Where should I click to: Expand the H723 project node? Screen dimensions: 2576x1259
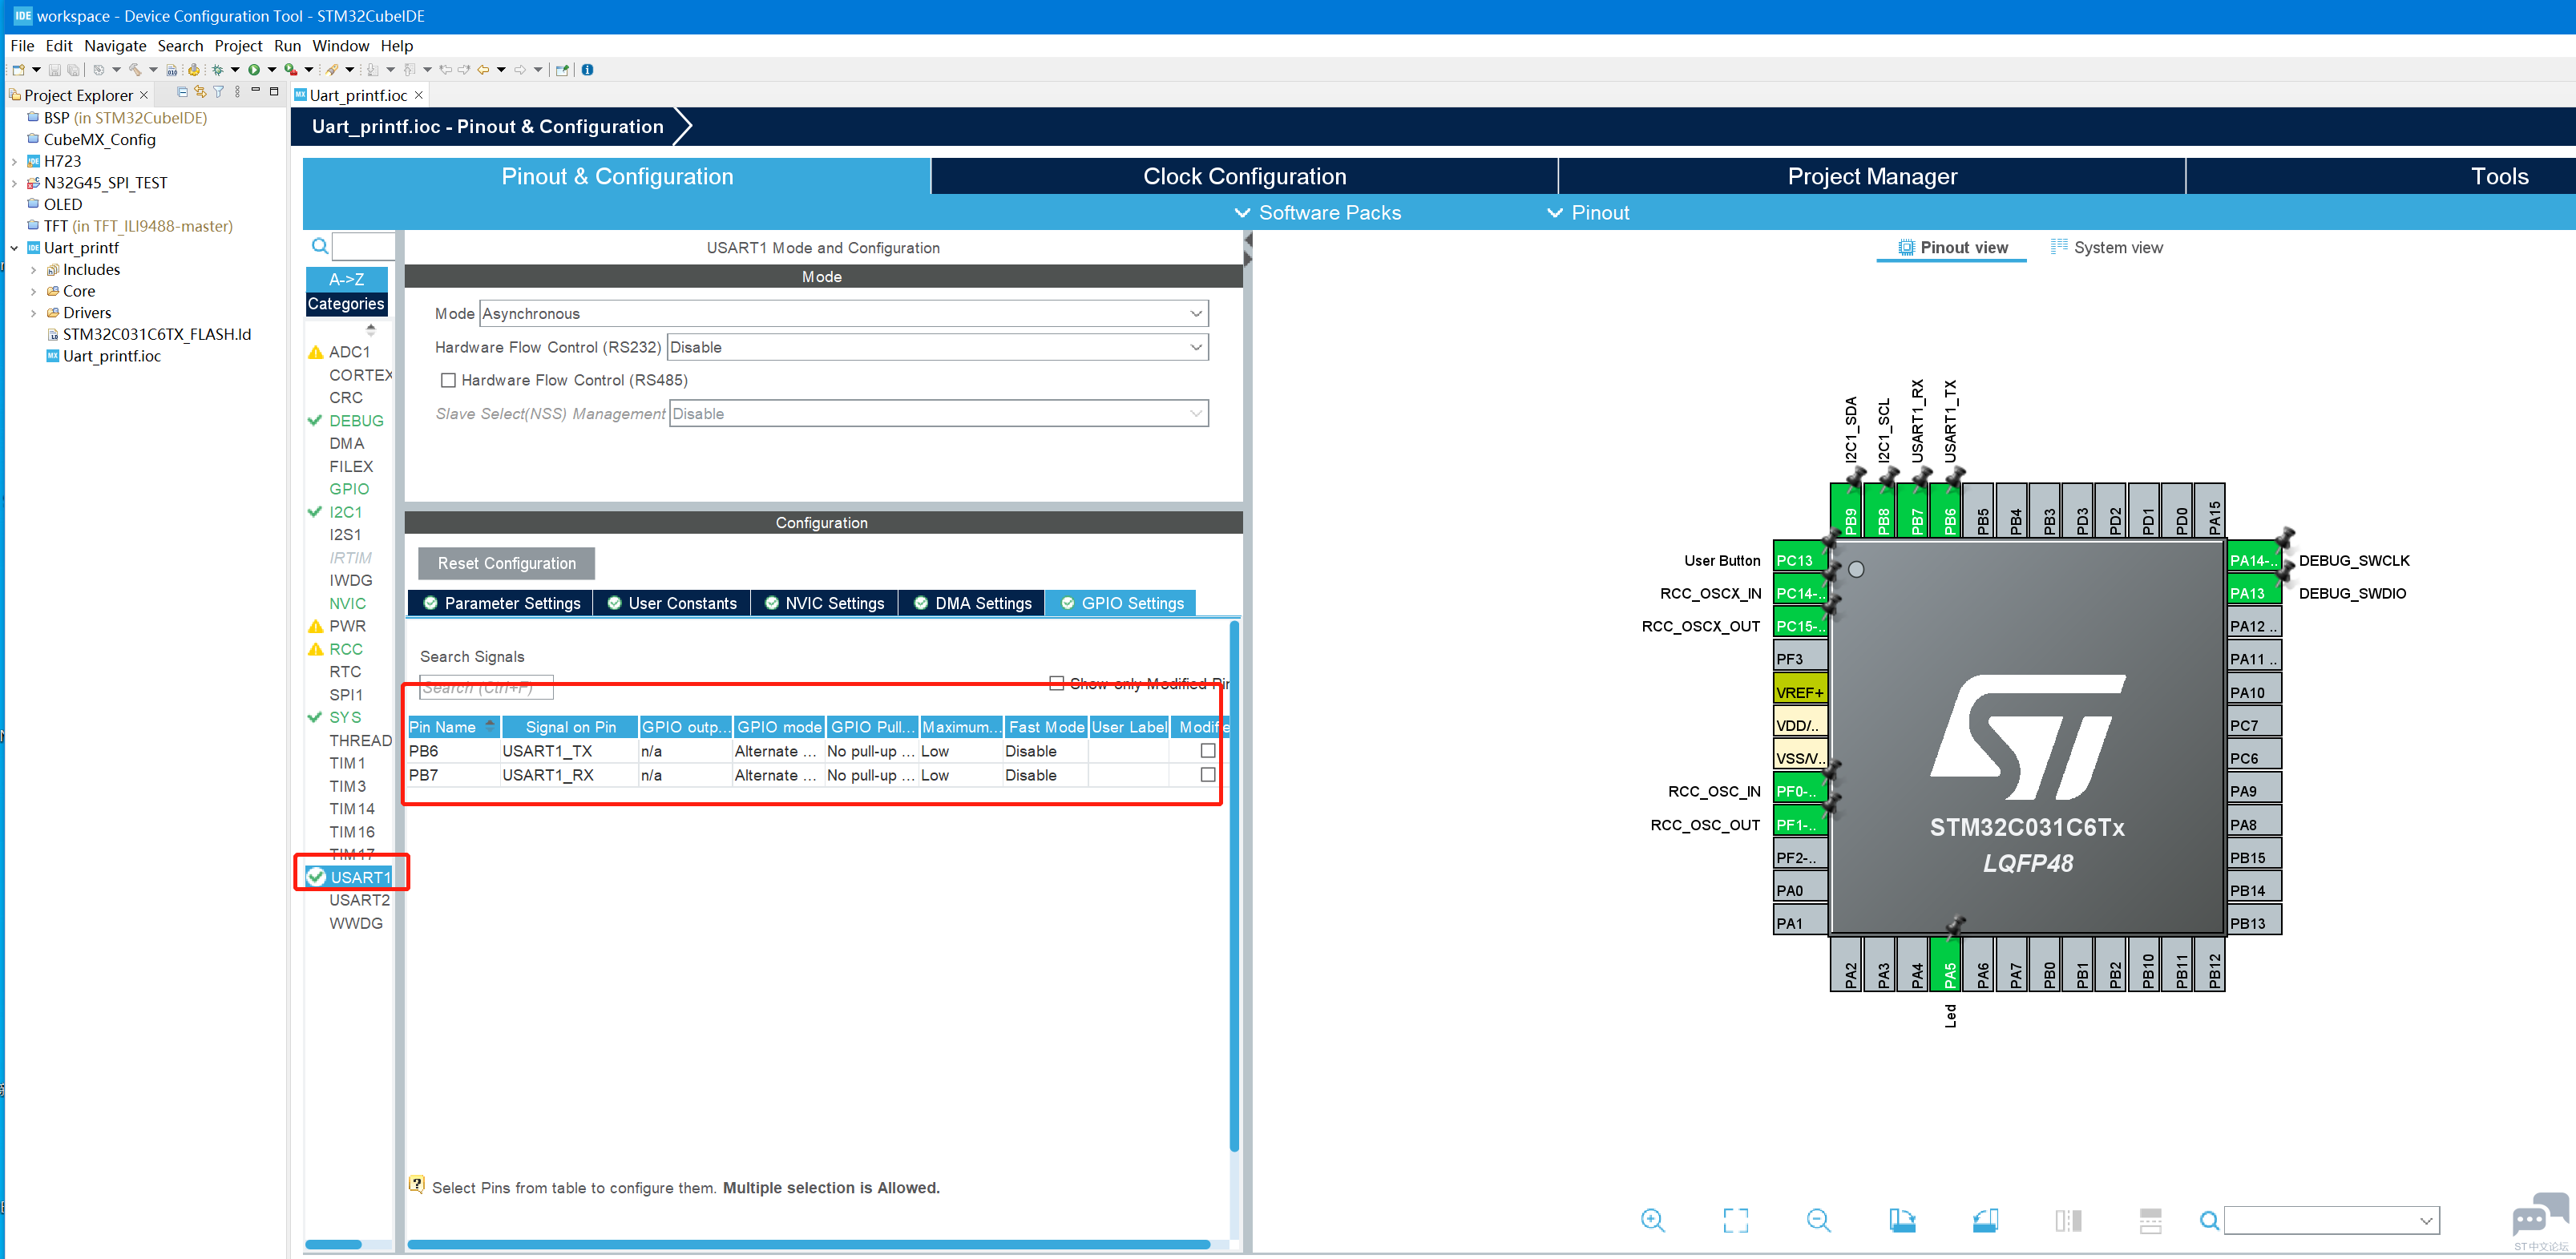click(14, 161)
